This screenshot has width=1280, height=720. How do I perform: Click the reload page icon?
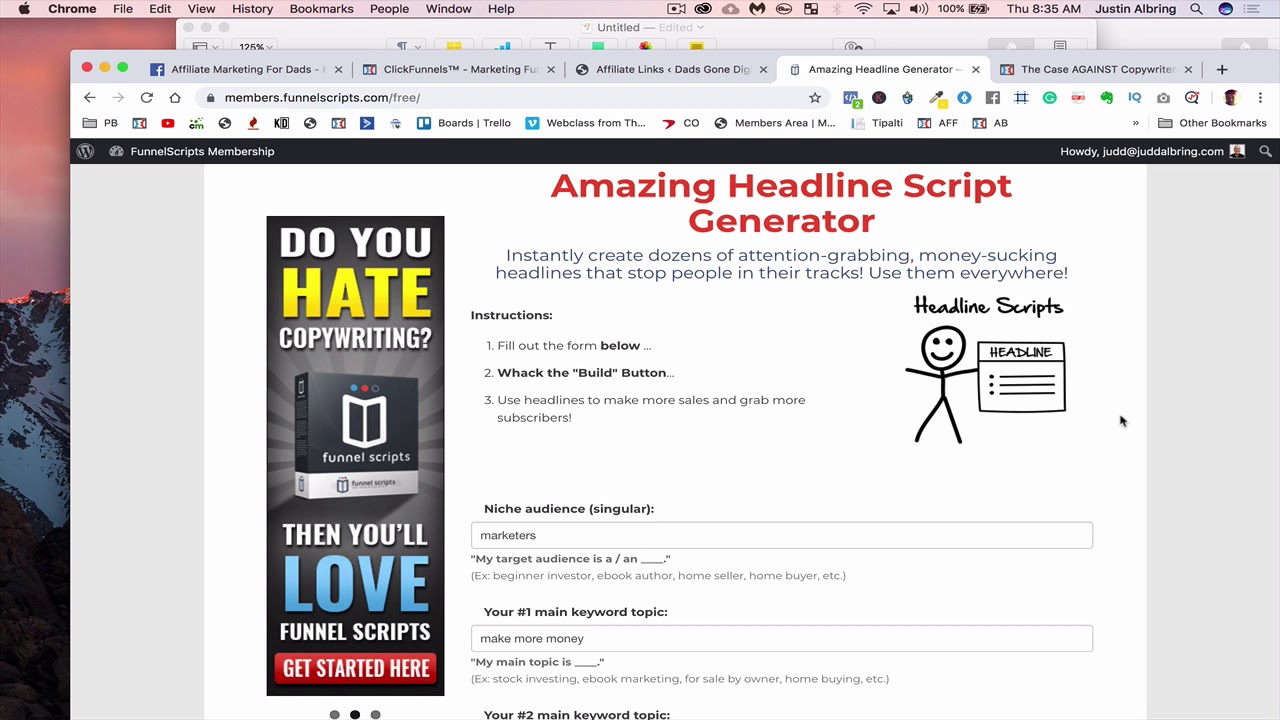pyautogui.click(x=147, y=98)
